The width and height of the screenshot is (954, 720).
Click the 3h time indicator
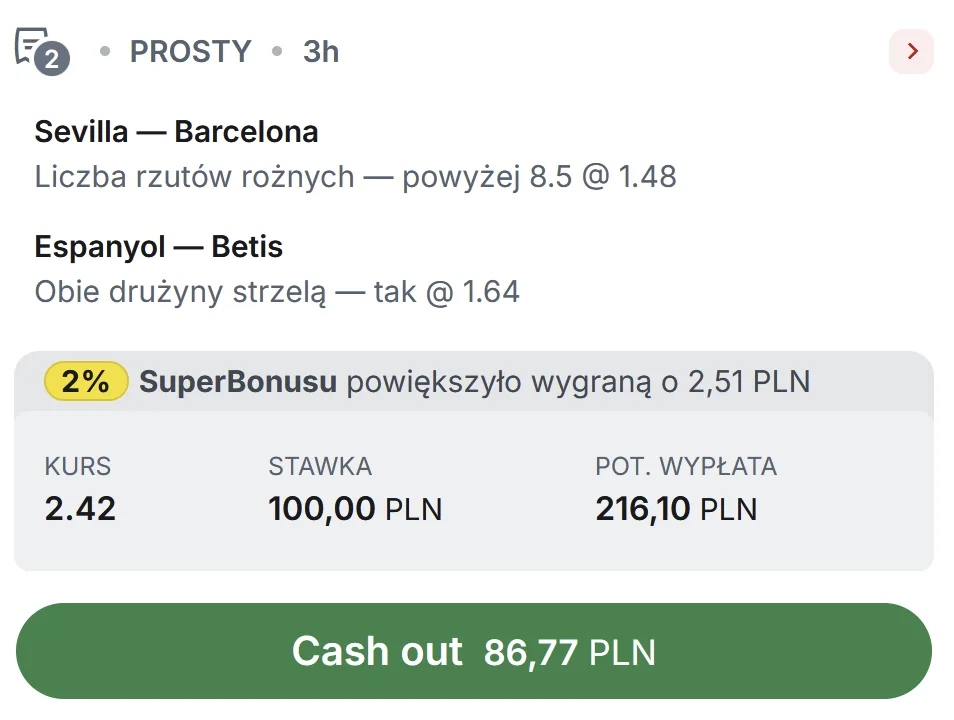click(x=321, y=52)
